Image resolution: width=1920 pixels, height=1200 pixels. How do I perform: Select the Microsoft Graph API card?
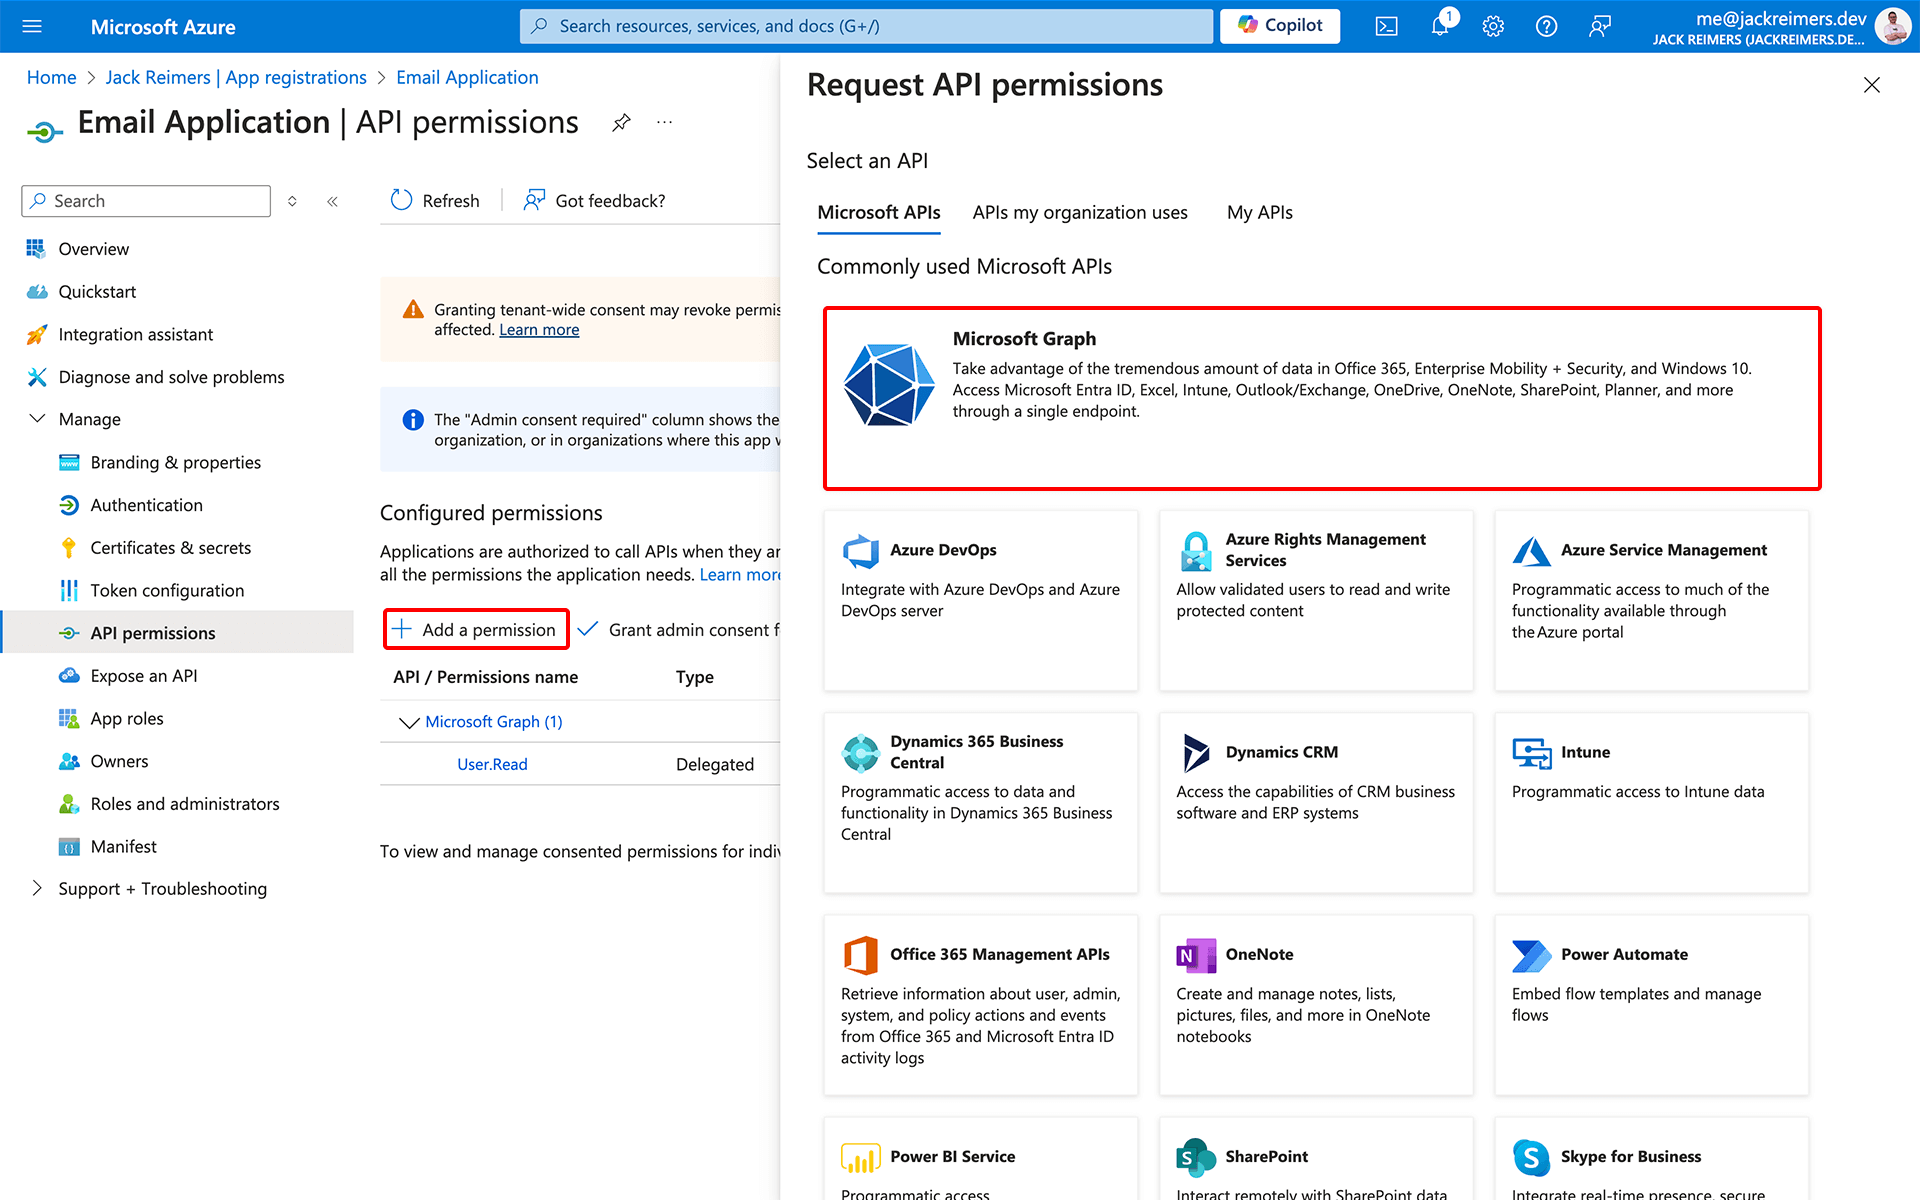pyautogui.click(x=1321, y=398)
